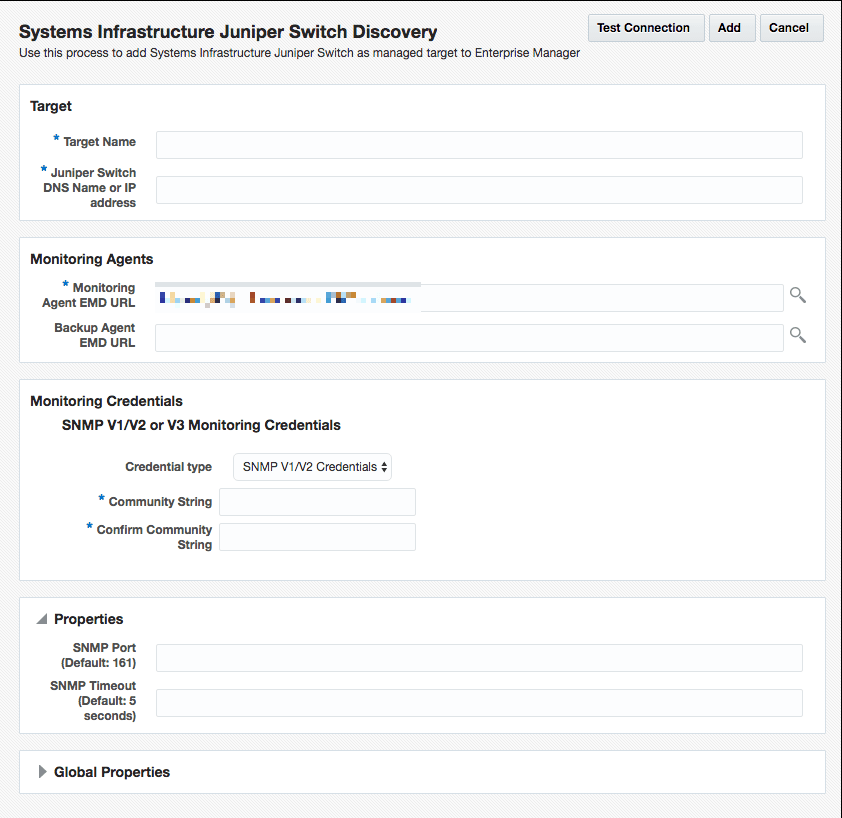Click the Cancel button
This screenshot has width=842, height=818.
792,28
